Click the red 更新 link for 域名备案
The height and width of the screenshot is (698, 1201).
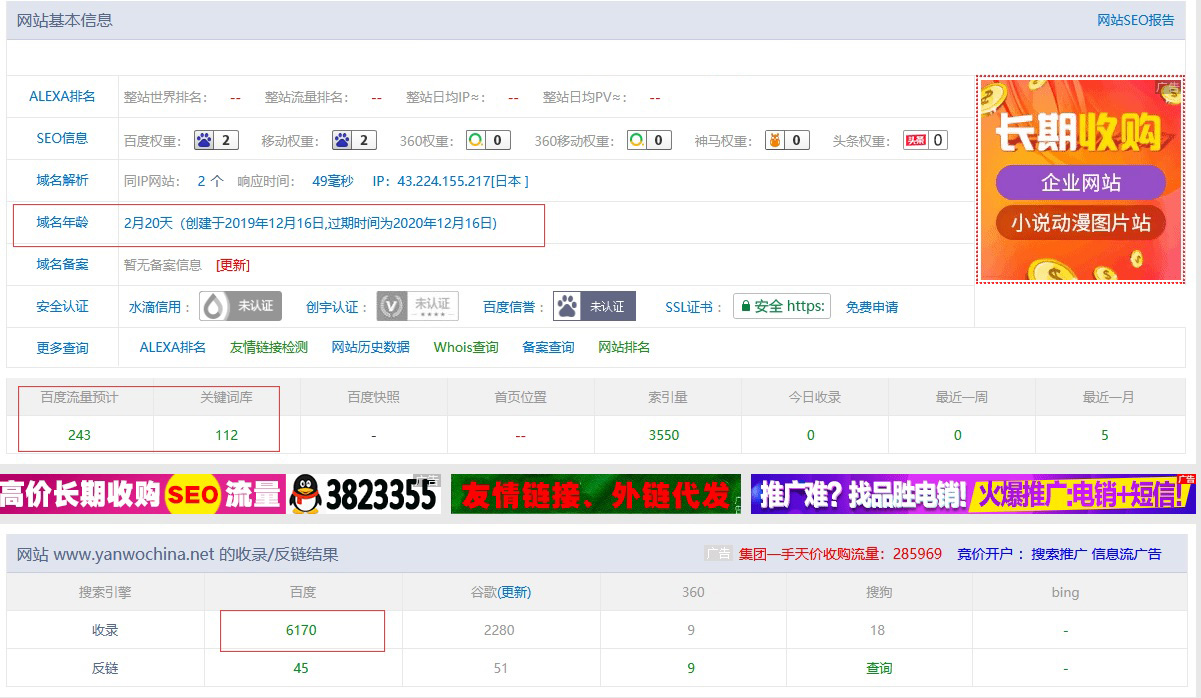coord(233,265)
